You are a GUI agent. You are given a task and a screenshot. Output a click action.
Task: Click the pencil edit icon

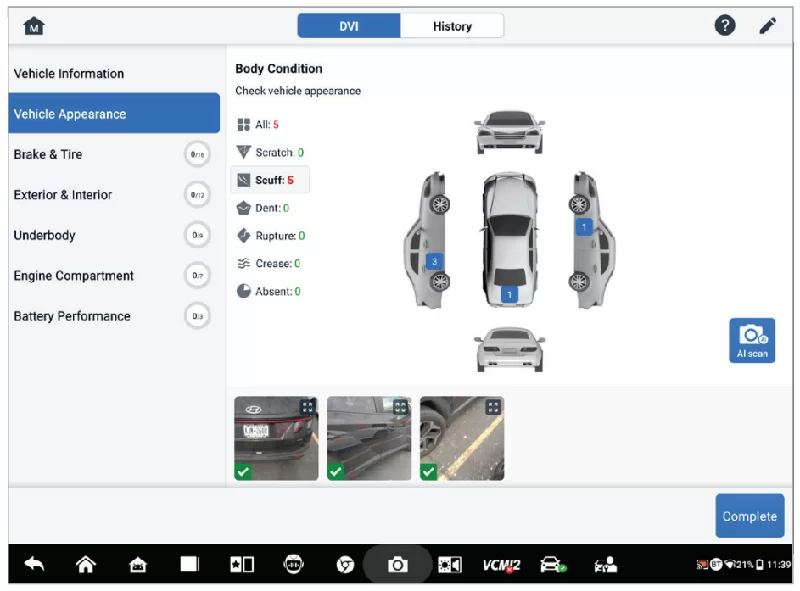click(768, 26)
